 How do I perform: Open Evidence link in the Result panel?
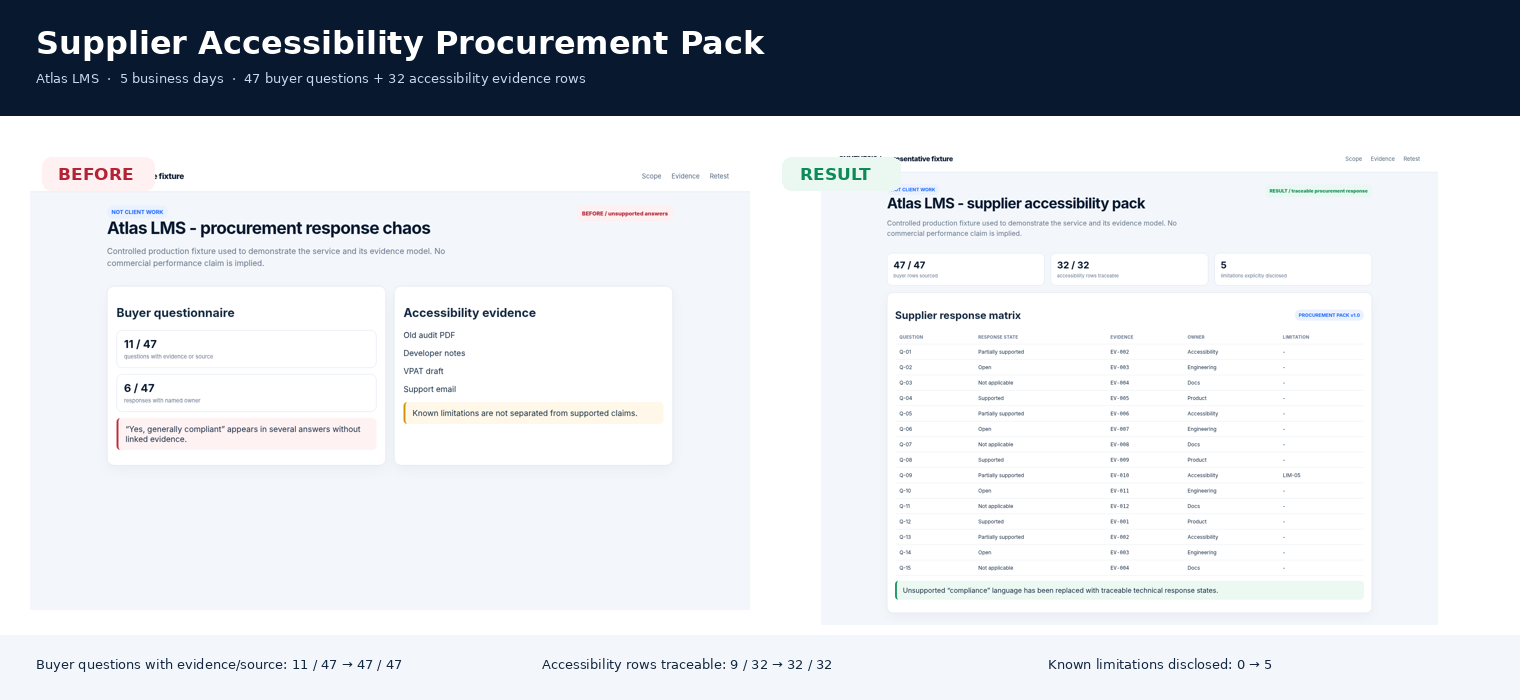point(1382,159)
